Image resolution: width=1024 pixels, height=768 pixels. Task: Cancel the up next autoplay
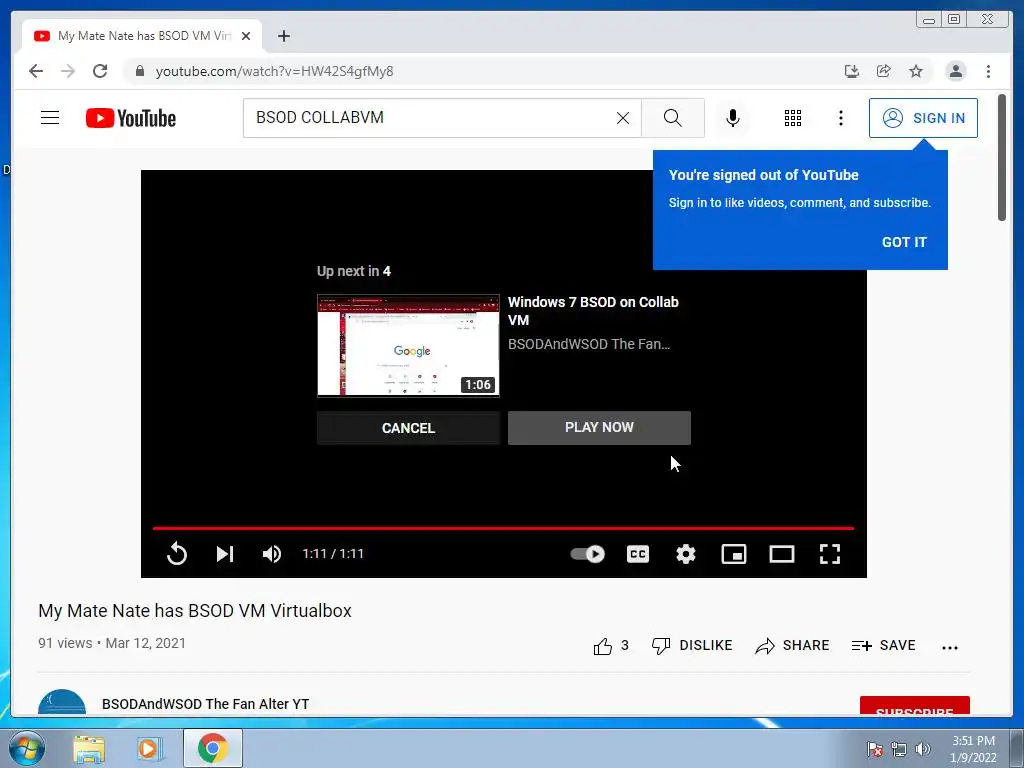(x=408, y=428)
